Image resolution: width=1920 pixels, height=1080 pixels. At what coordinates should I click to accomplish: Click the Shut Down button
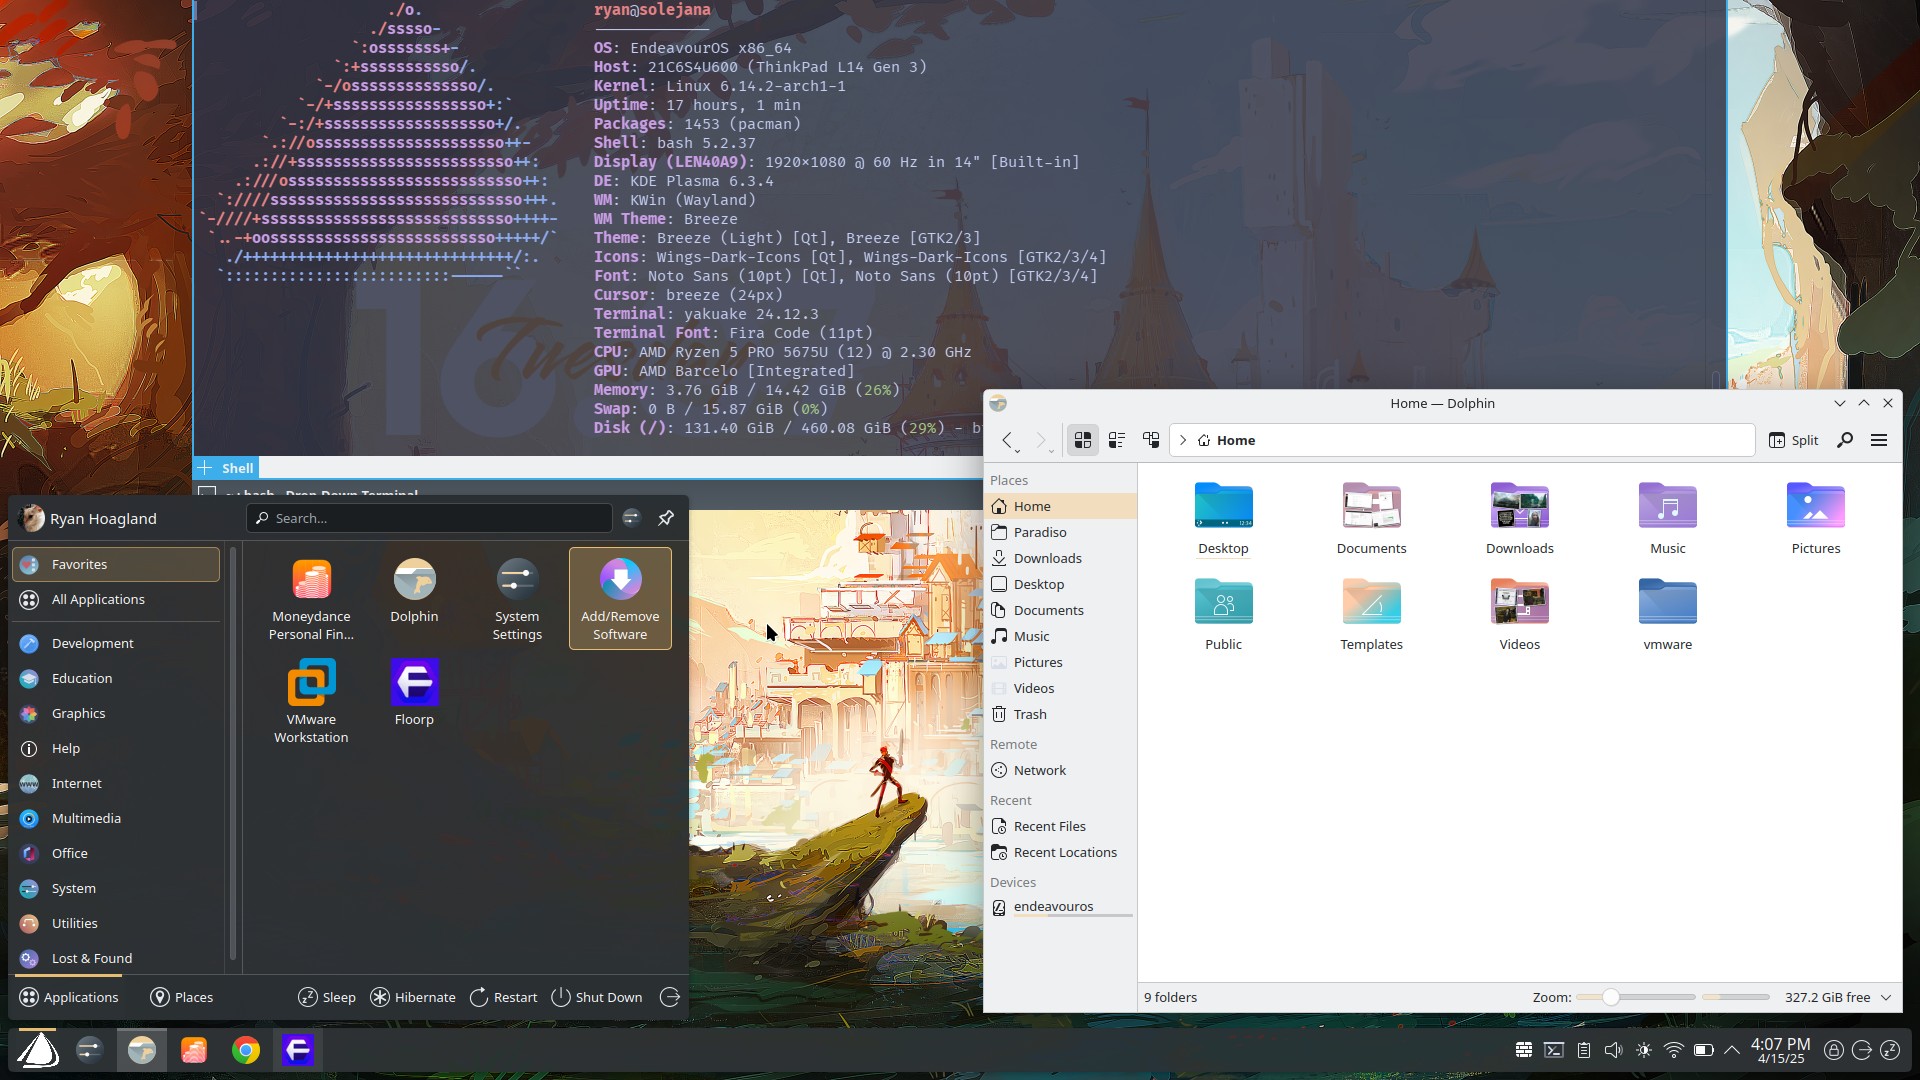click(x=597, y=997)
